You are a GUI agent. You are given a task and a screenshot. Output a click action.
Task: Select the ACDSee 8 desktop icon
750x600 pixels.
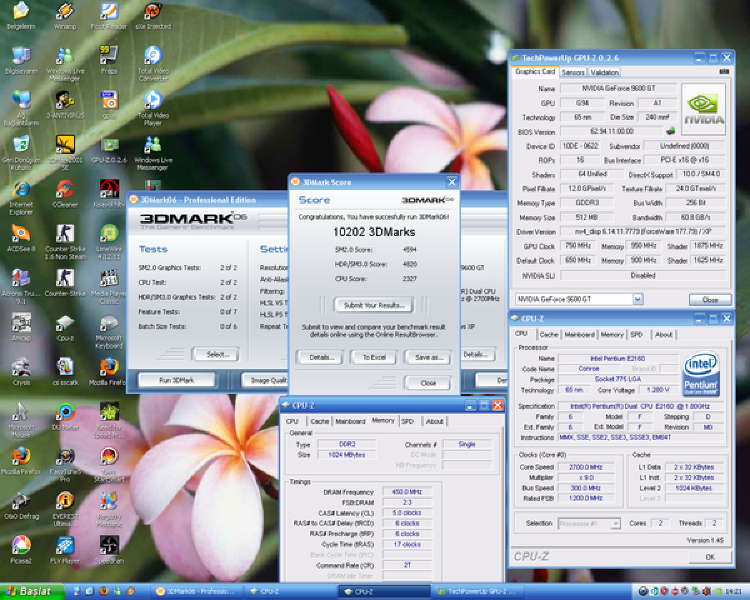tap(21, 238)
